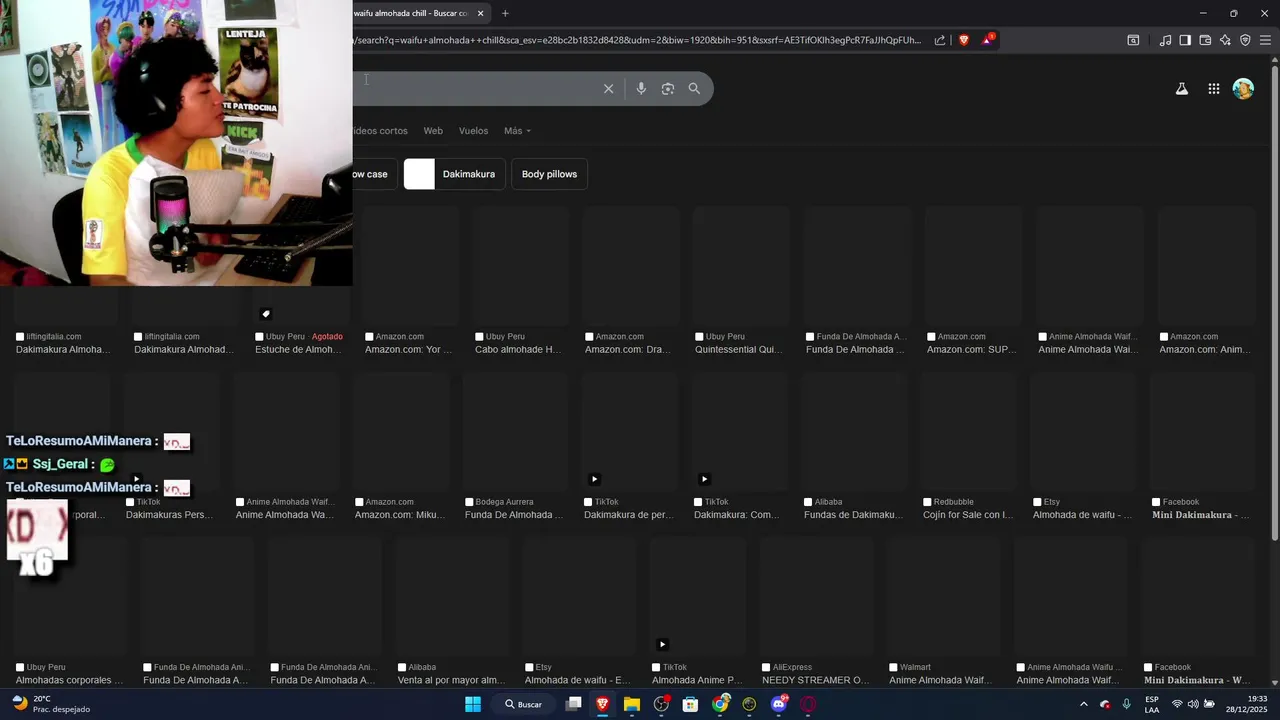Open the Brave VPN shield icon

pyautogui.click(x=1245, y=40)
